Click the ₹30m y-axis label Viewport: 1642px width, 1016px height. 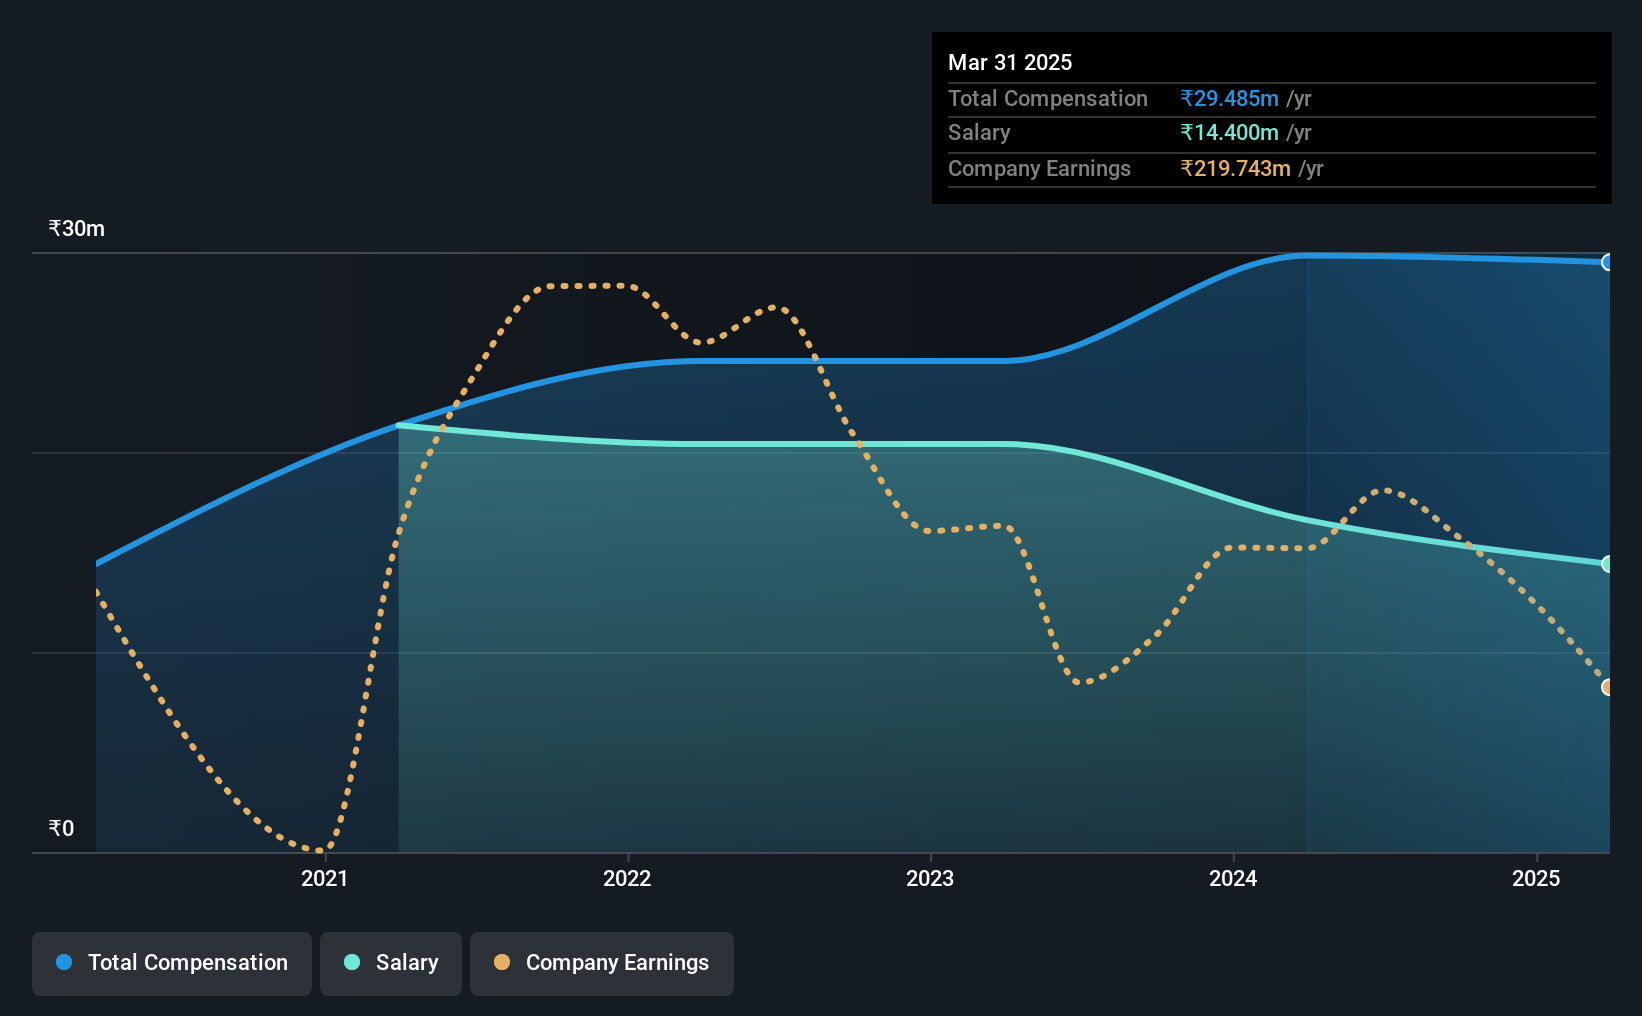pyautogui.click(x=77, y=228)
